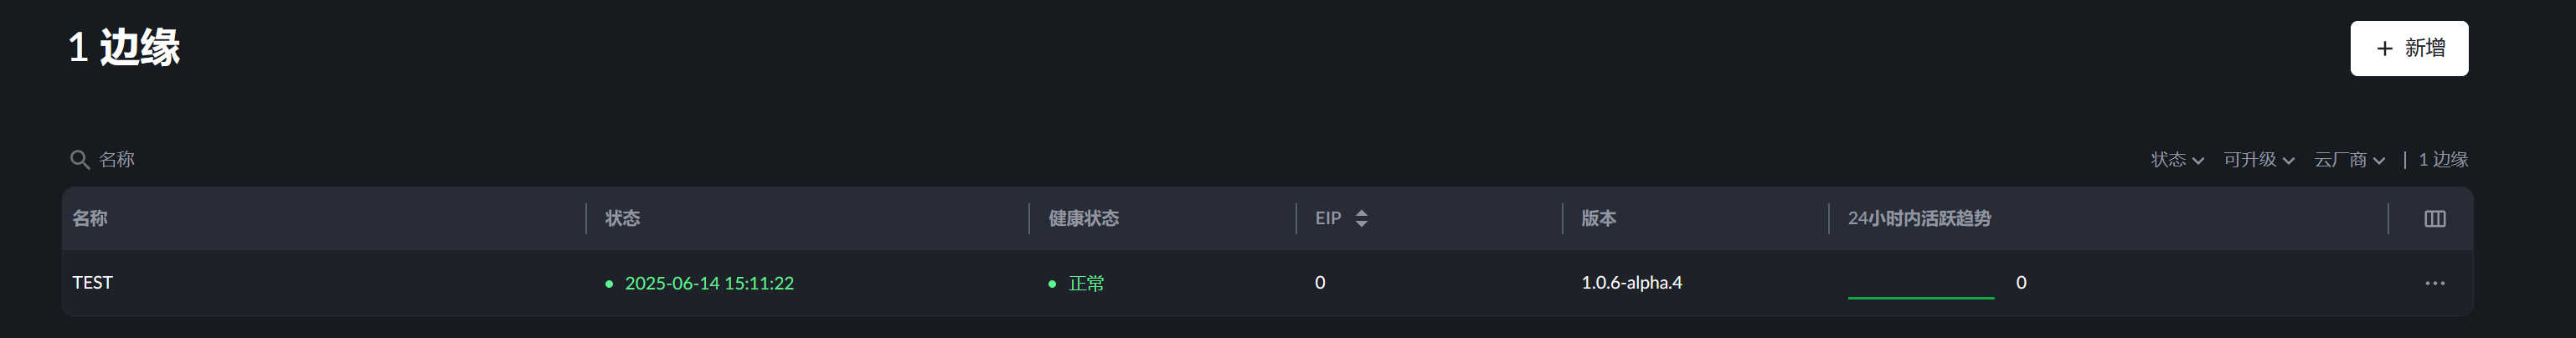Click the green status timestamp 2025-06-14
The width and height of the screenshot is (2576, 338).
point(709,284)
